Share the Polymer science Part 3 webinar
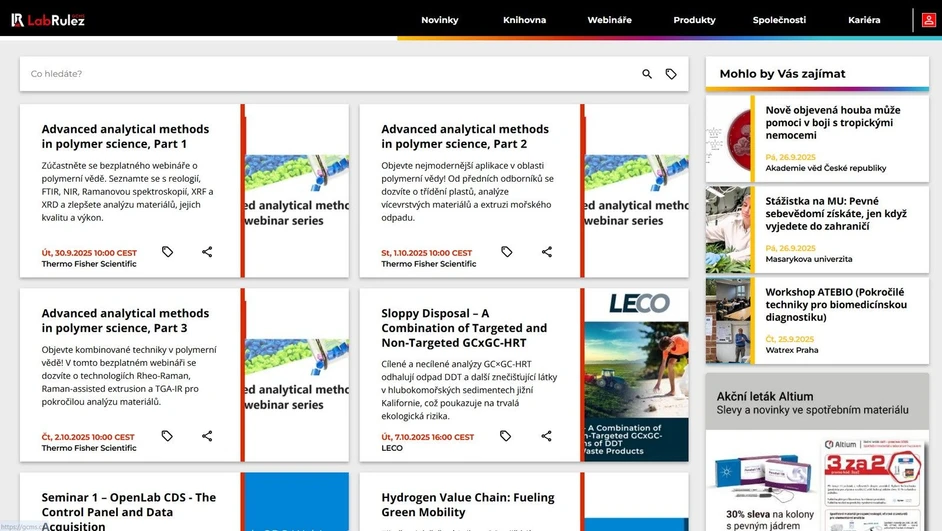942x531 pixels. click(207, 436)
